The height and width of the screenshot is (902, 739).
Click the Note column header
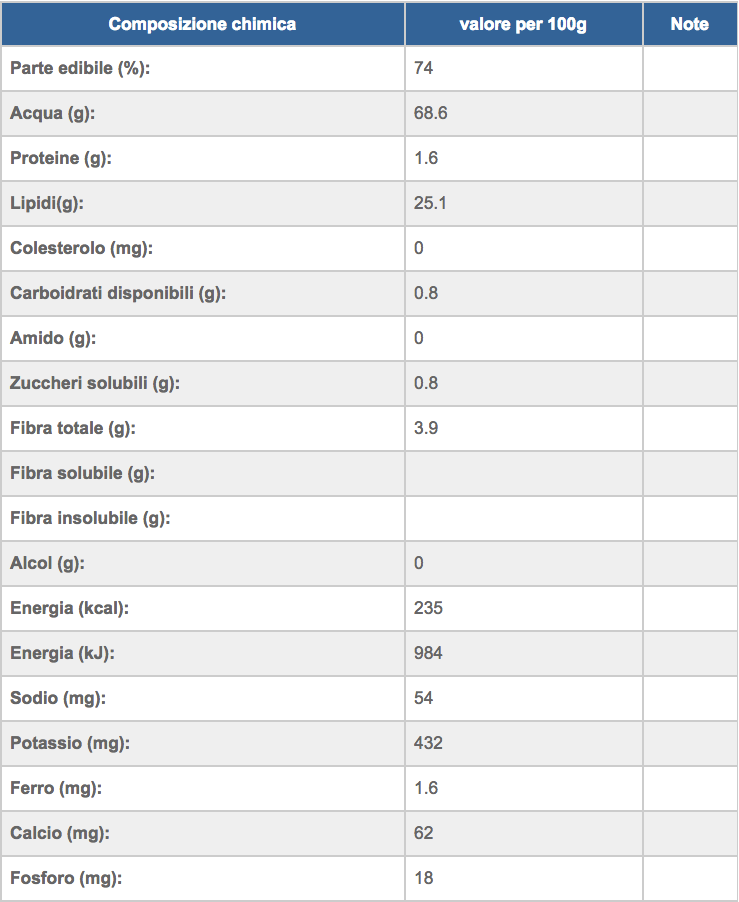coord(690,24)
